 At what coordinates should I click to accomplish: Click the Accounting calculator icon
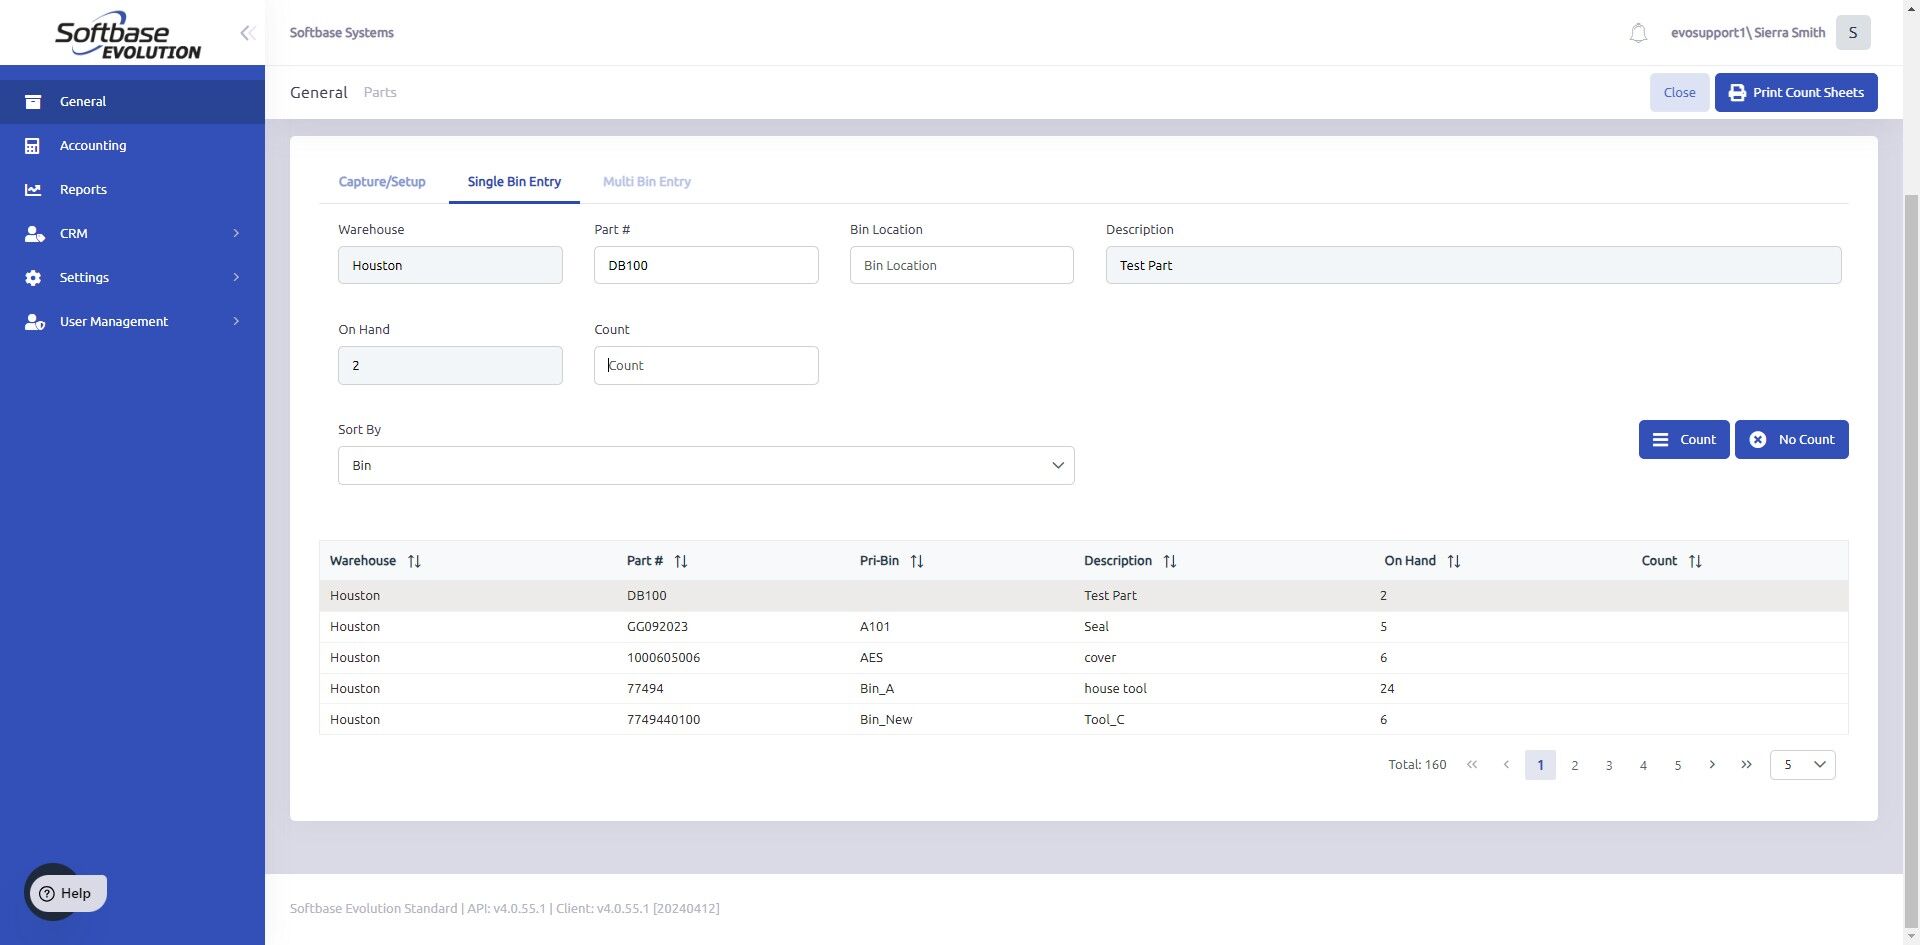pos(33,146)
